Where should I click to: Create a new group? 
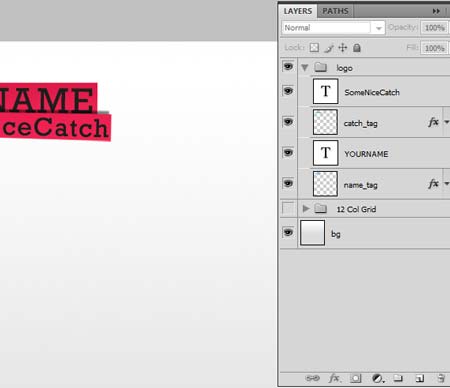click(398, 378)
